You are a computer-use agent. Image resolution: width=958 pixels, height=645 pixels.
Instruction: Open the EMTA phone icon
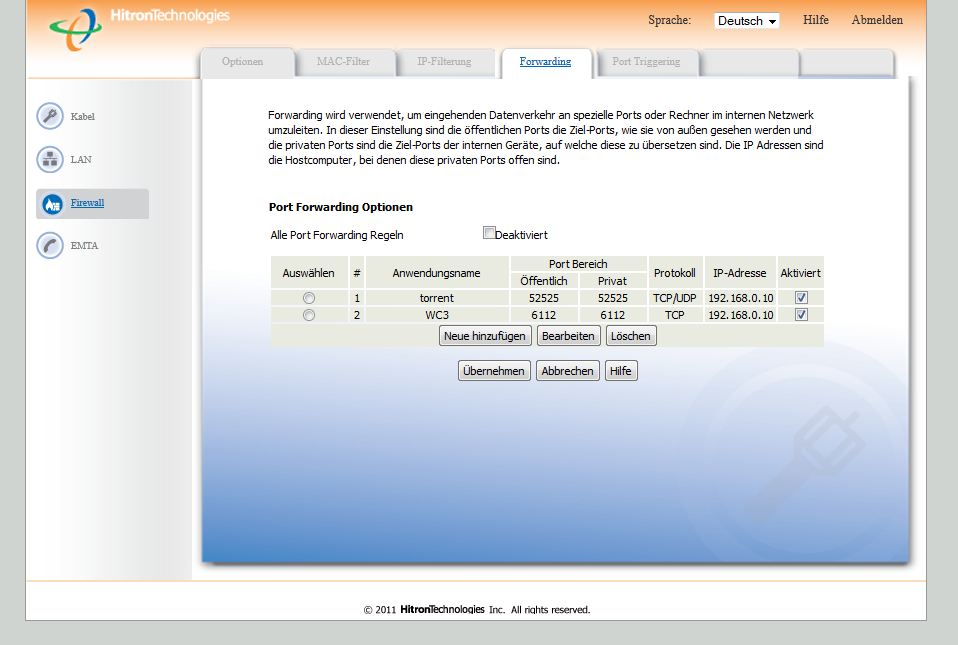click(x=49, y=246)
